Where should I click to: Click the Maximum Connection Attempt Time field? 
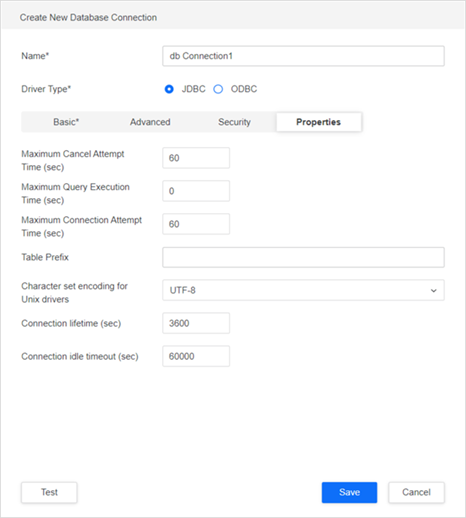click(196, 224)
